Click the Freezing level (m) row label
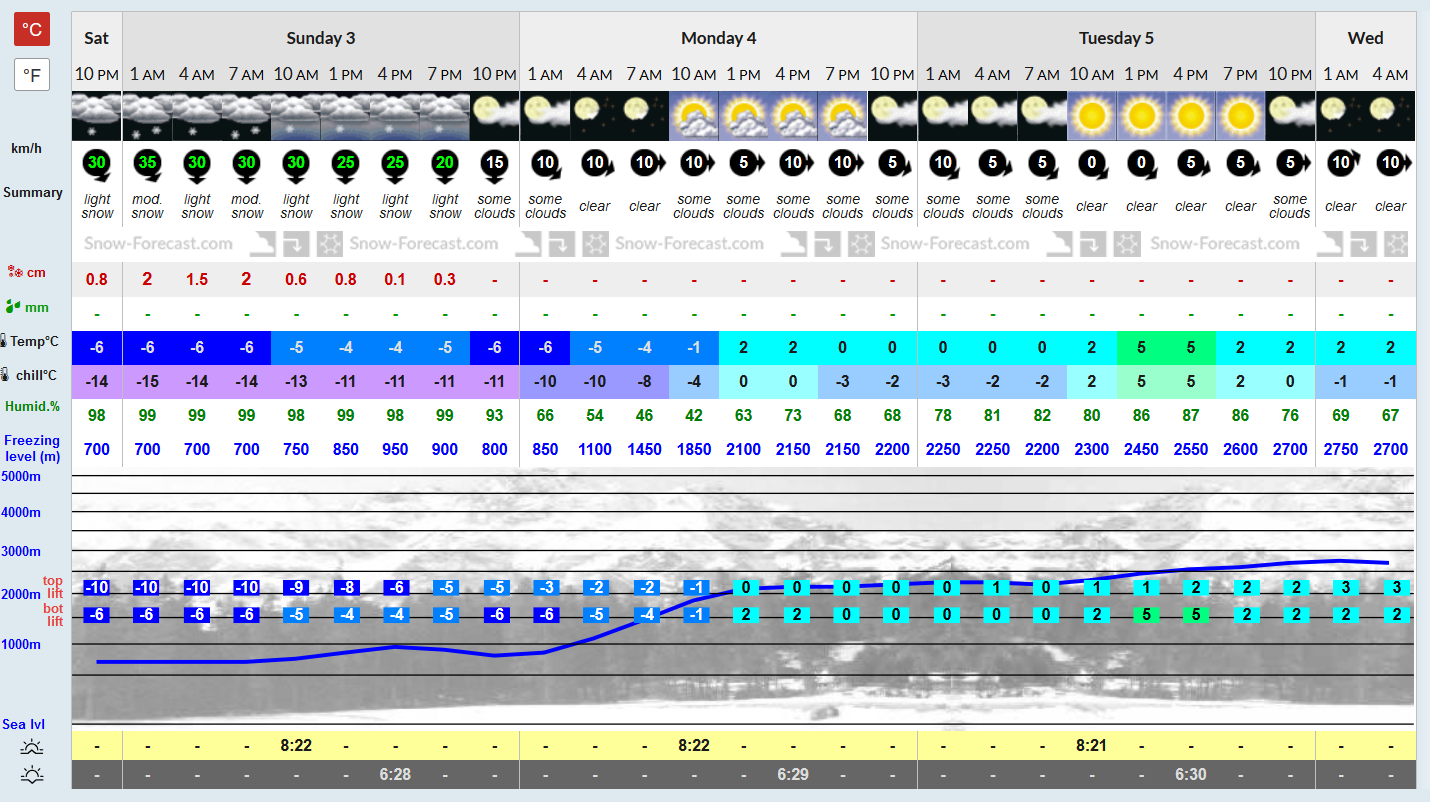The width and height of the screenshot is (1430, 802). pos(32,448)
